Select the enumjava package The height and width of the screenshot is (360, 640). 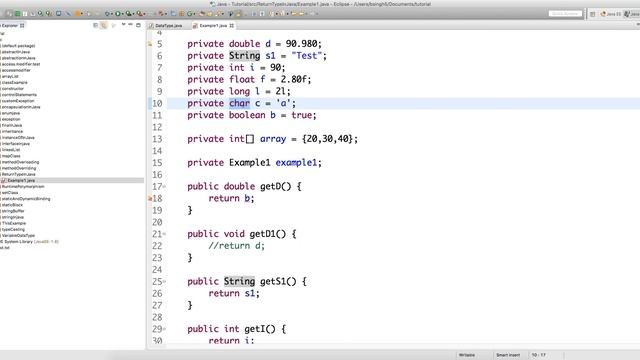click(x=11, y=113)
